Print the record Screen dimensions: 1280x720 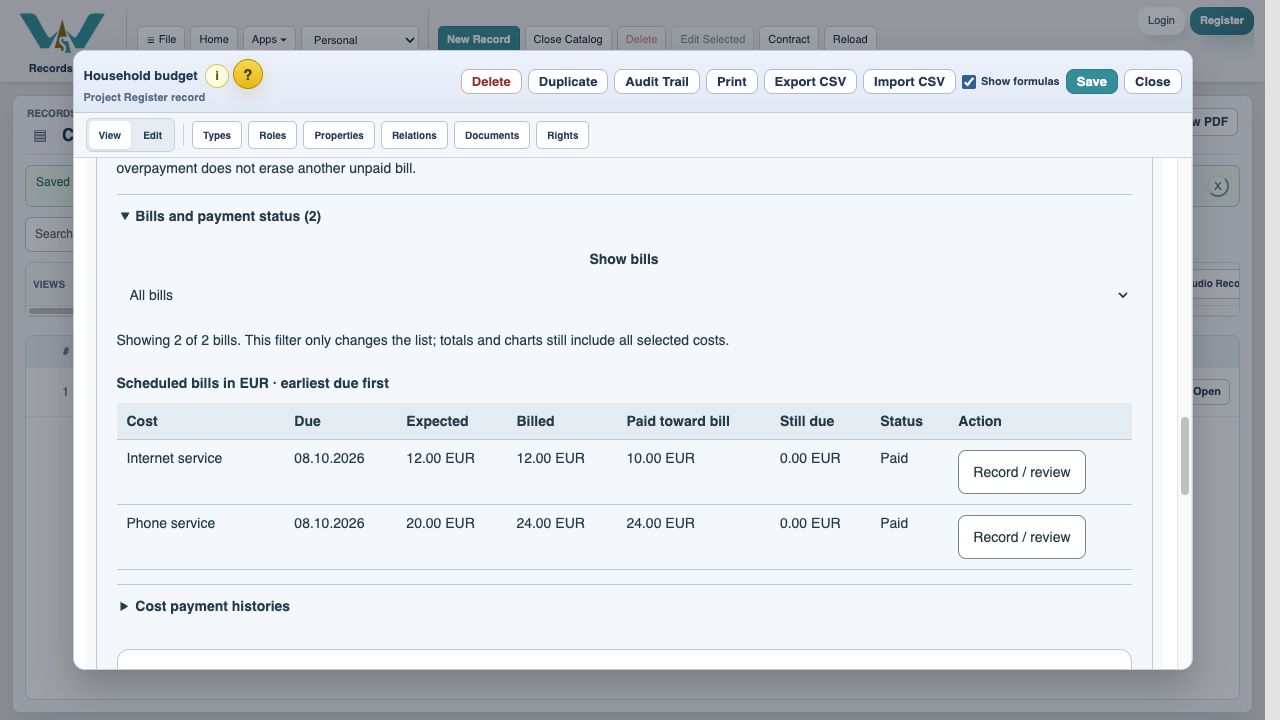(732, 82)
